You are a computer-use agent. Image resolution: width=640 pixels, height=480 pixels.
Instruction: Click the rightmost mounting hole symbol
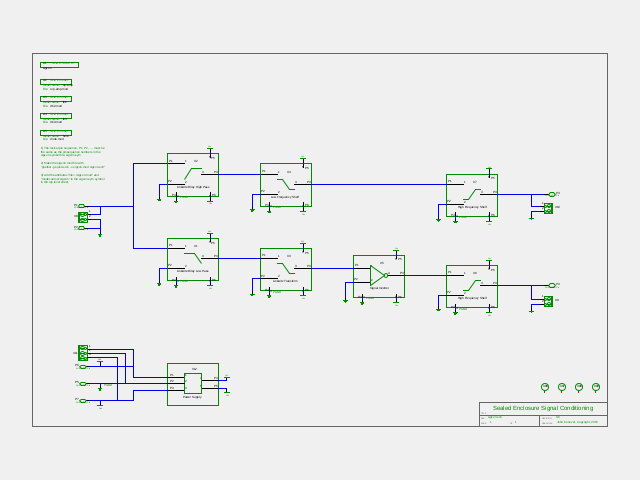596,387
